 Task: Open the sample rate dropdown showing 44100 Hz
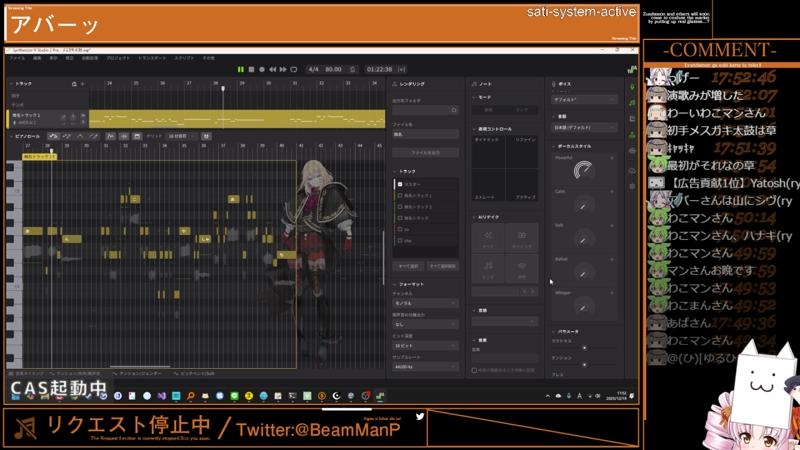[x=424, y=367]
